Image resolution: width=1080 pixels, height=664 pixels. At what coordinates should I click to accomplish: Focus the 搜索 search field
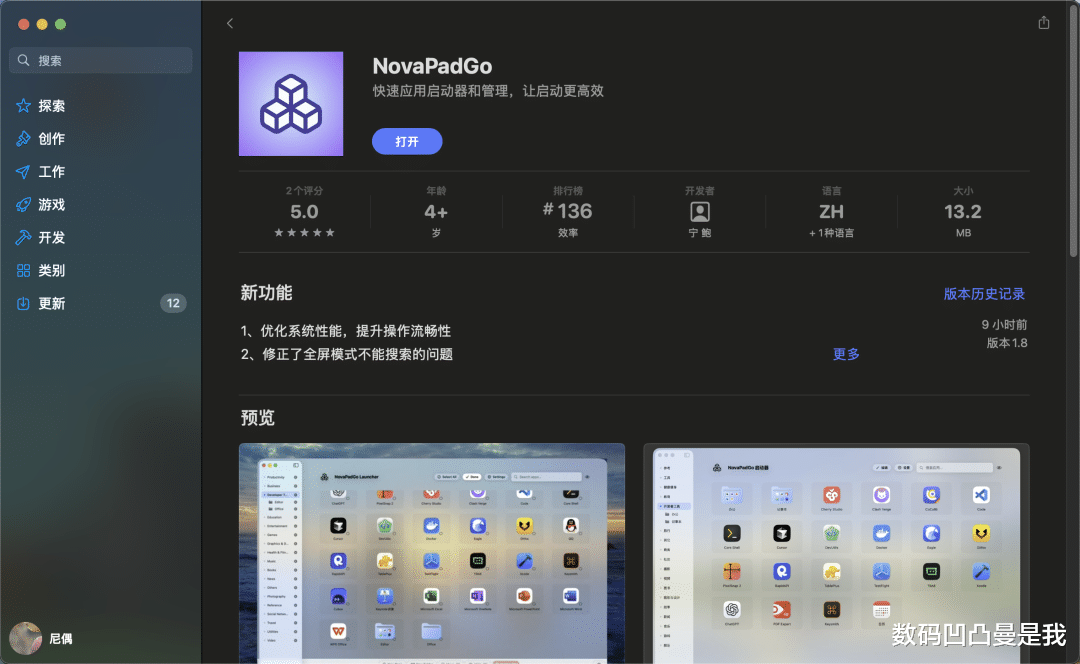101,61
